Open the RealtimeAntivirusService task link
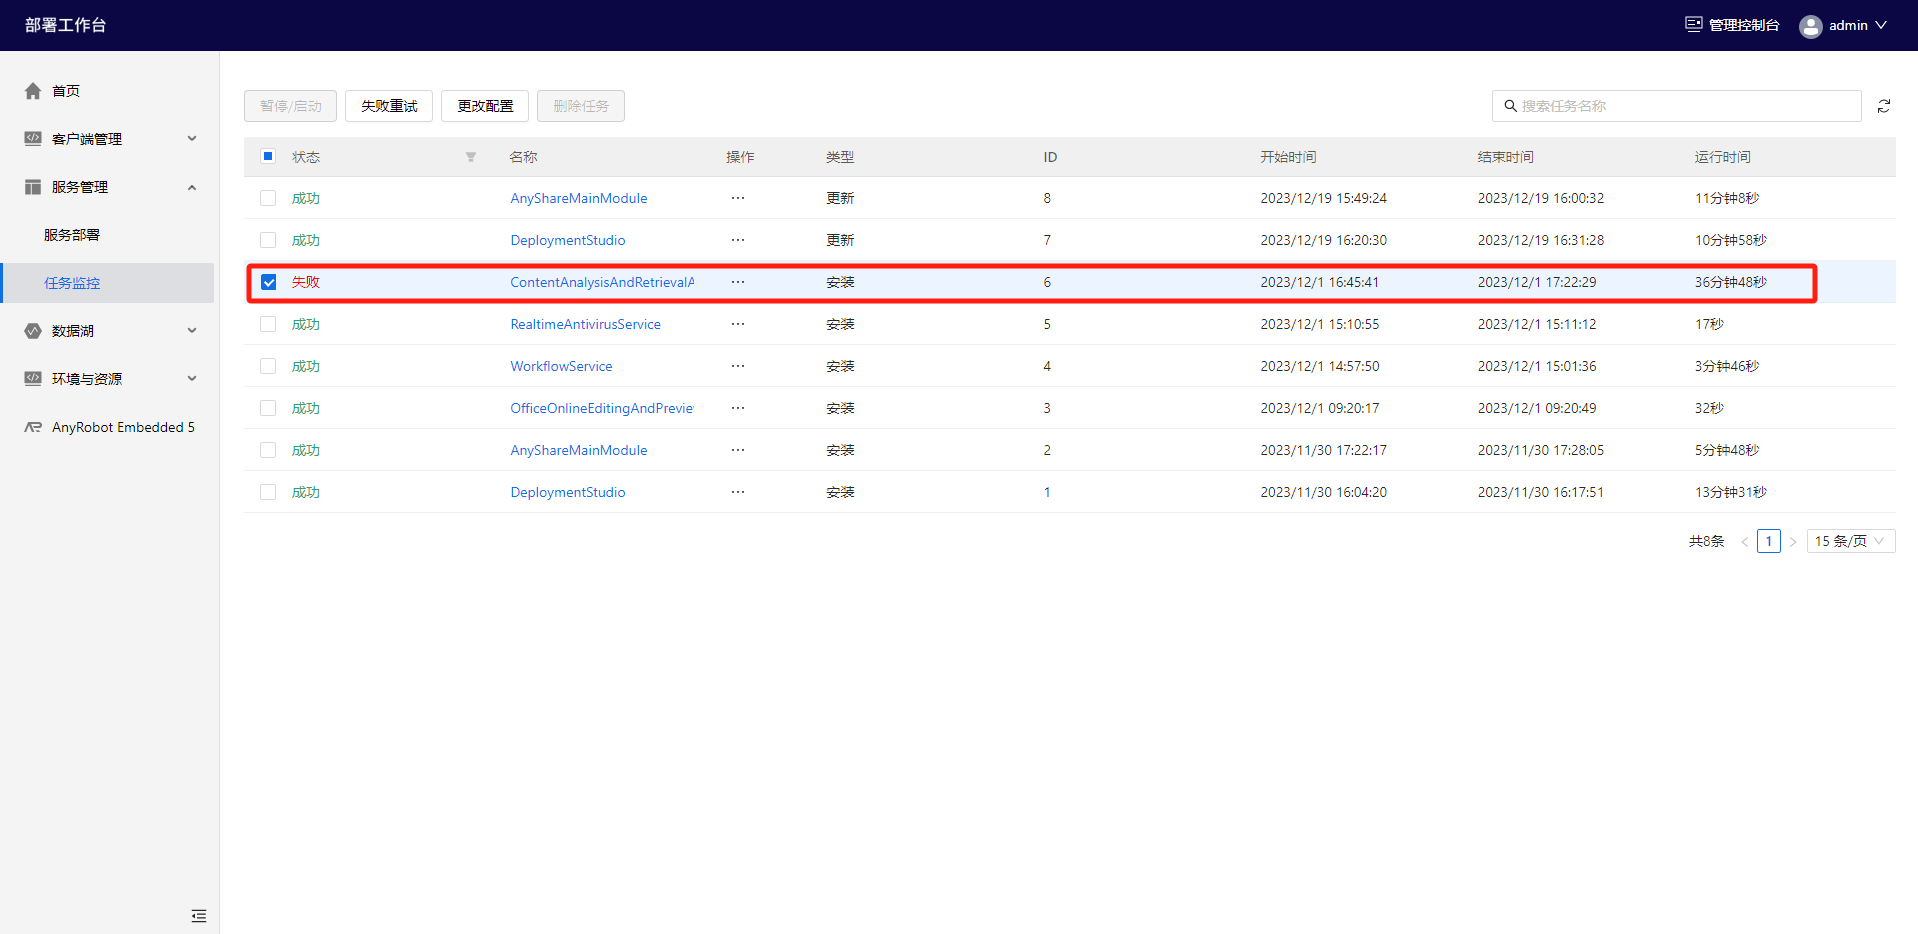Screen dimensions: 1918x934 point(585,324)
